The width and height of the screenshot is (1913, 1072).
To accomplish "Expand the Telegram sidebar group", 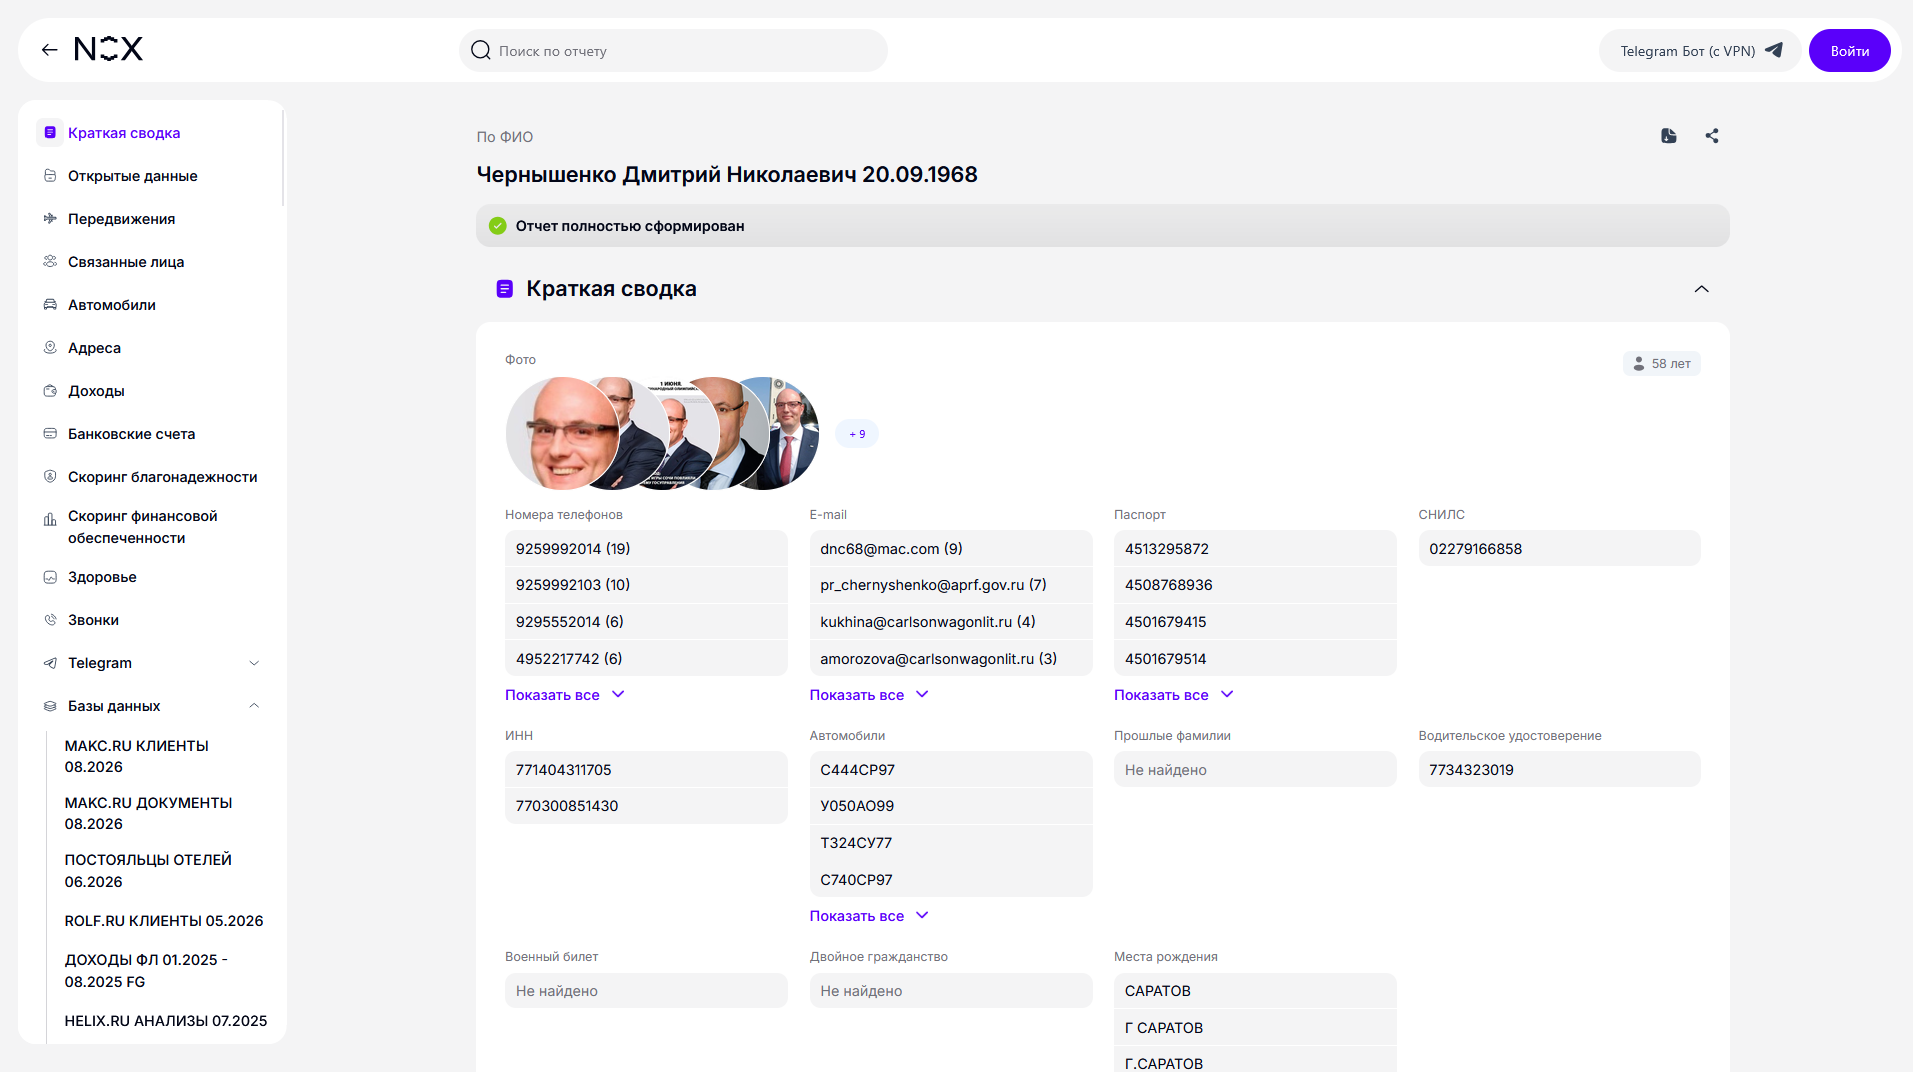I will click(254, 663).
